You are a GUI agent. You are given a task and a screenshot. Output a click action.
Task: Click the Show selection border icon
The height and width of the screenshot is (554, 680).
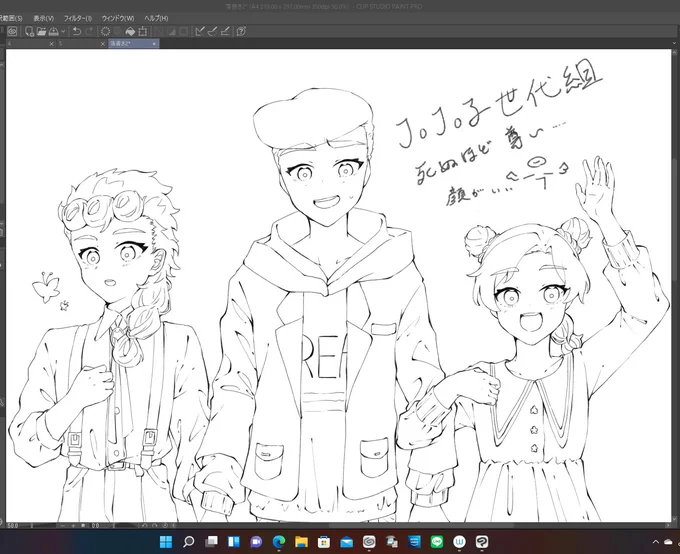coord(184,31)
